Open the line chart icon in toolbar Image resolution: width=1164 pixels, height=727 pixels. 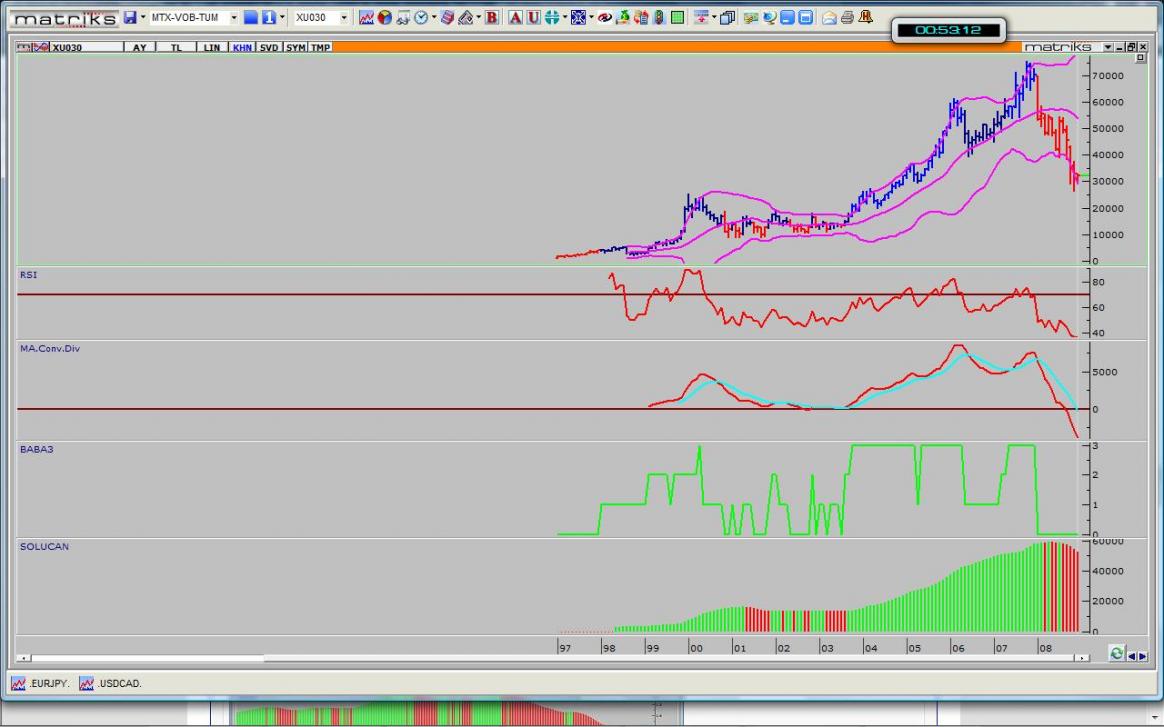click(x=366, y=18)
